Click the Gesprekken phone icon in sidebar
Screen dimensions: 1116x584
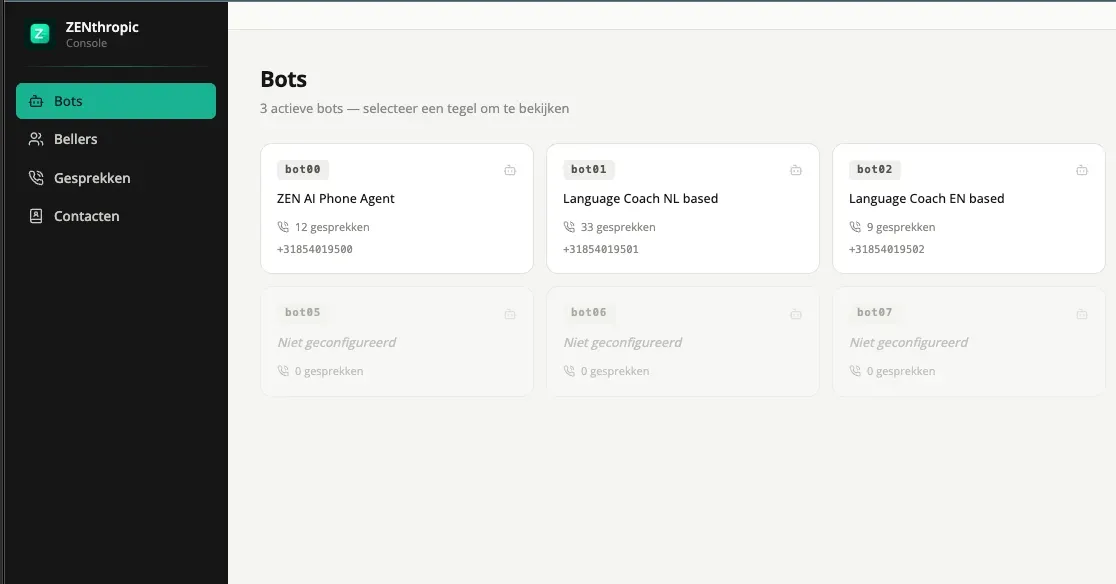pyautogui.click(x=36, y=178)
